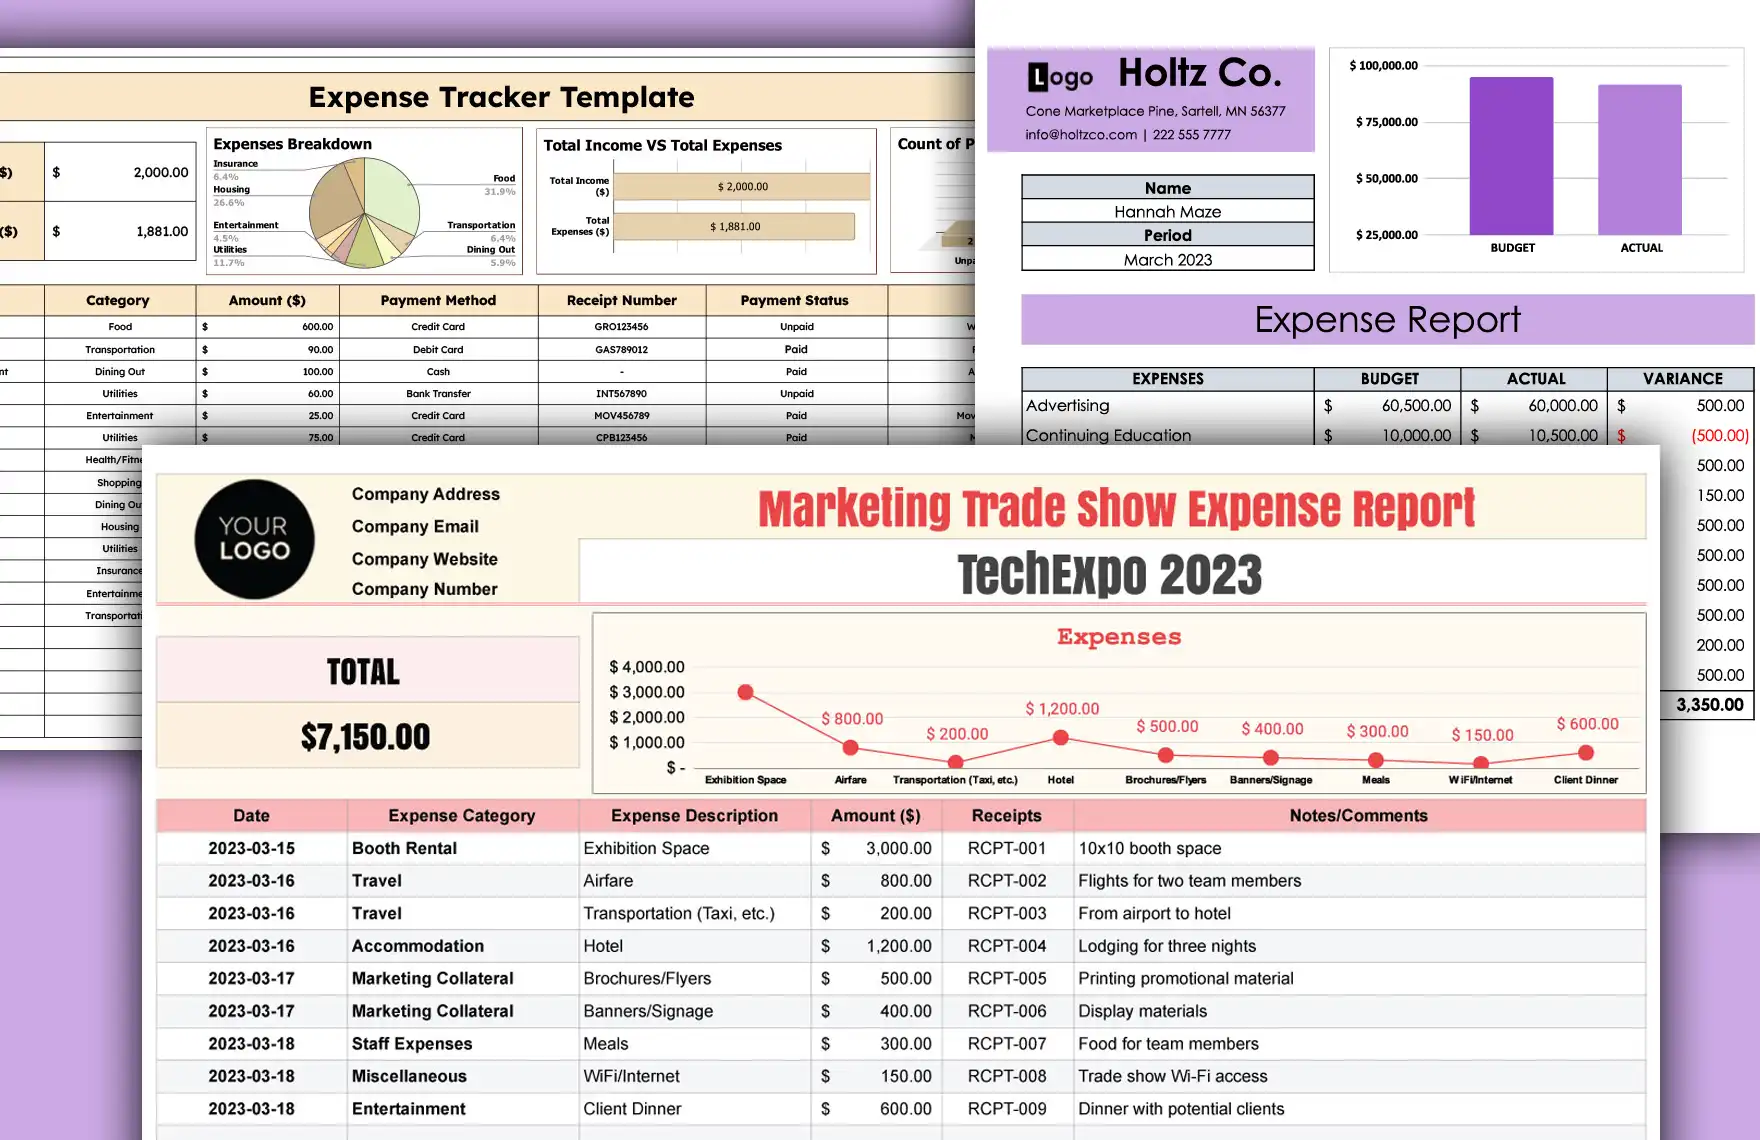Open the Expense Category dropdown for Booth Rental
The width and height of the screenshot is (1760, 1140).
pyautogui.click(x=461, y=848)
